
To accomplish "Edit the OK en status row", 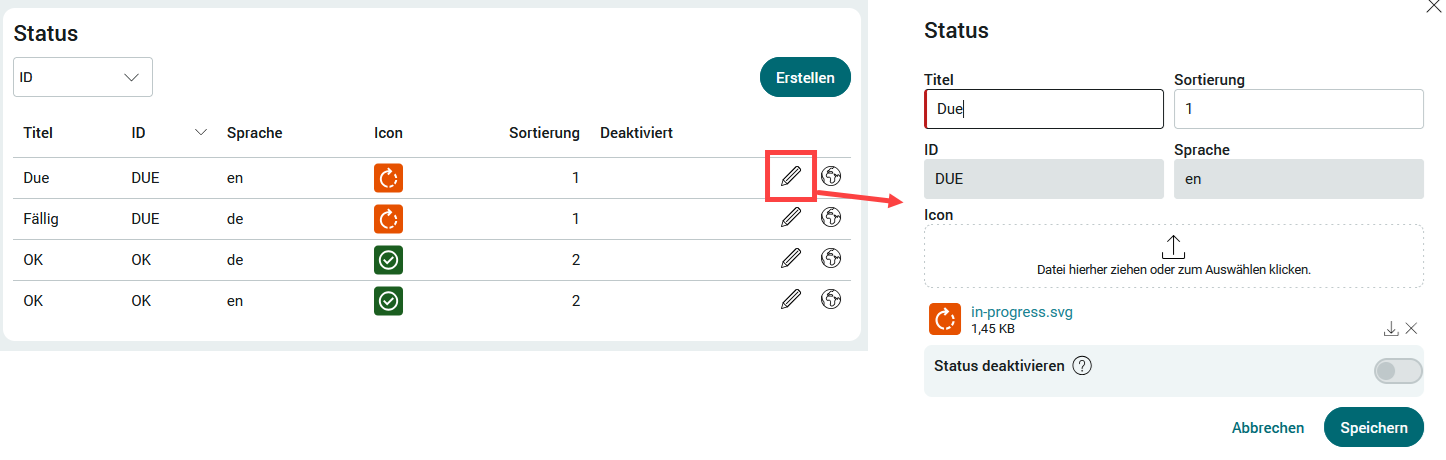I will coord(791,298).
